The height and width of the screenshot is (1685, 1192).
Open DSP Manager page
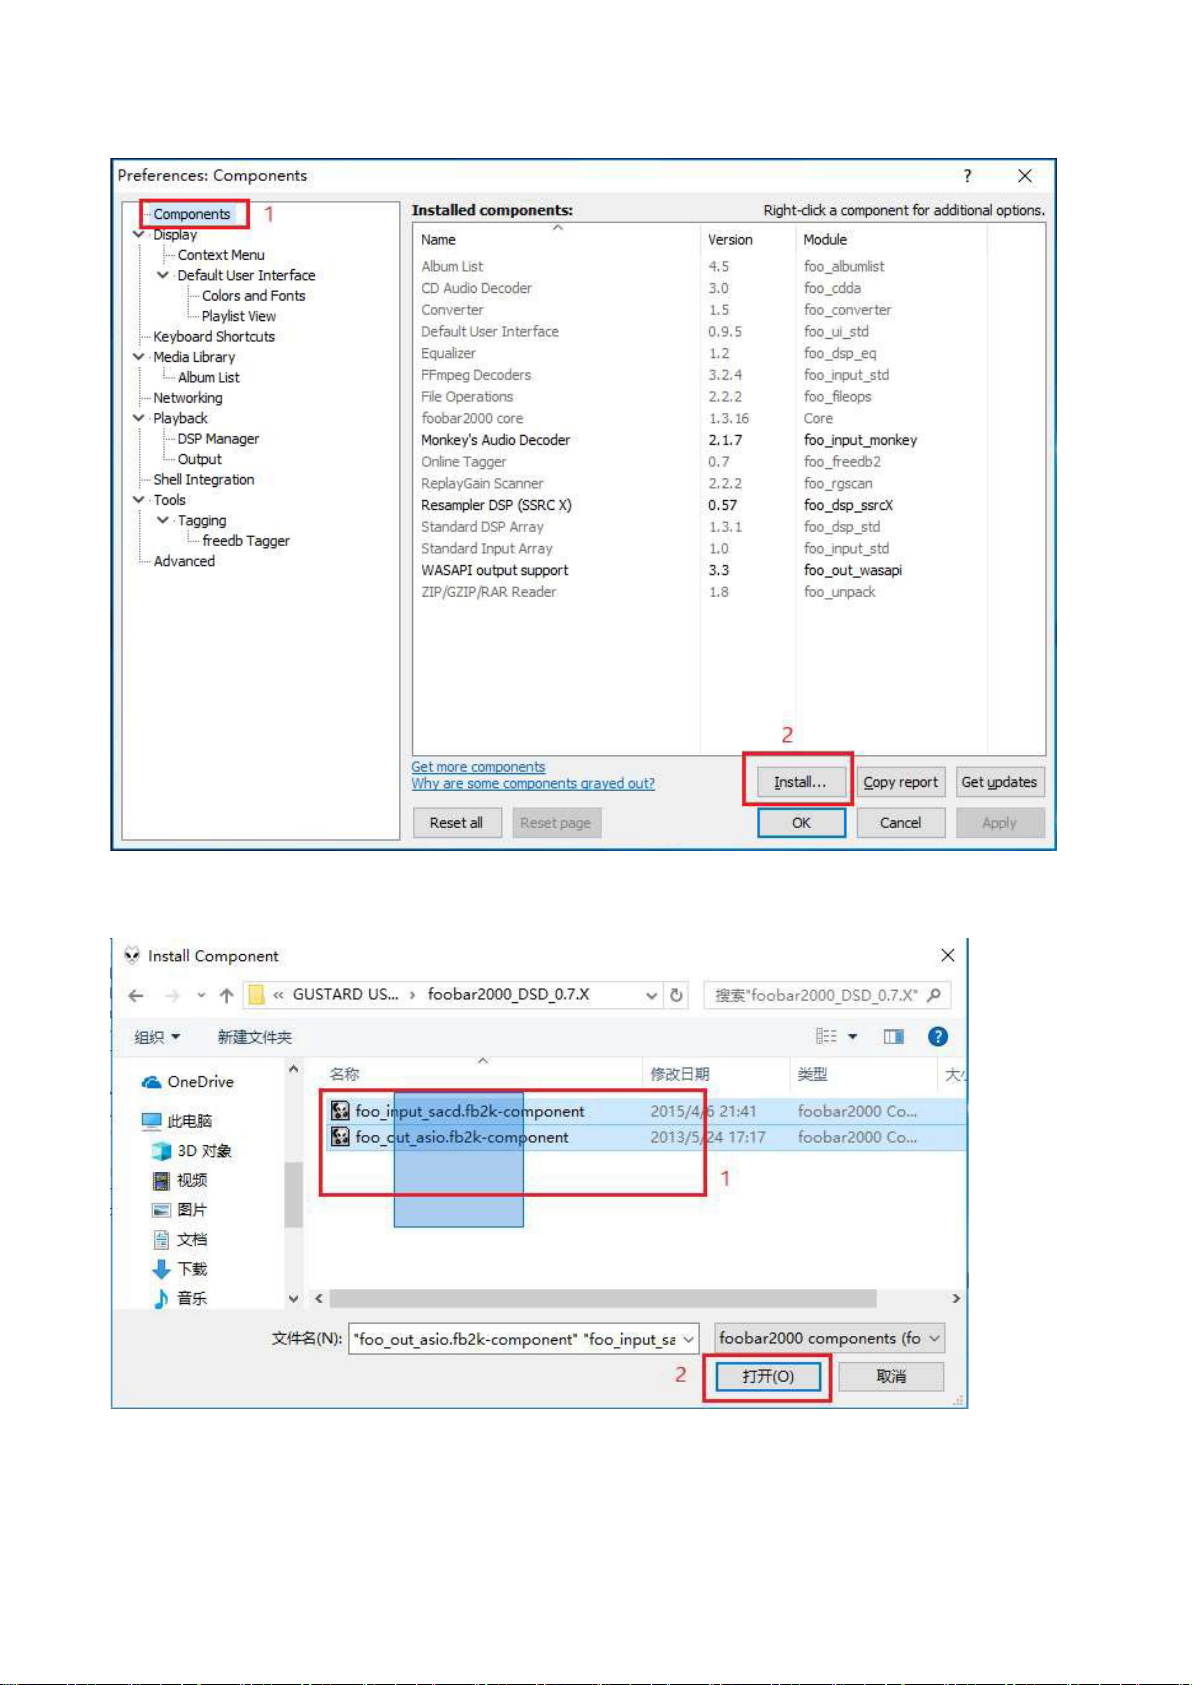pyautogui.click(x=218, y=439)
